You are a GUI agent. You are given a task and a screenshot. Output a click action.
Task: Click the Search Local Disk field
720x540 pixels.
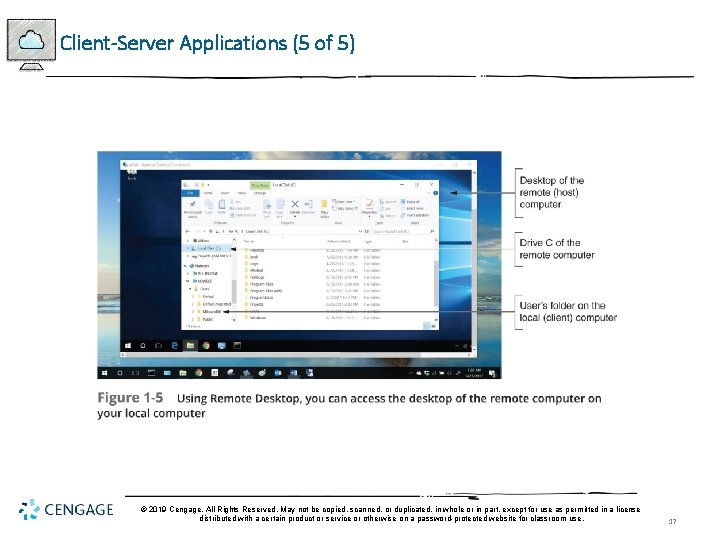pyautogui.click(x=404, y=231)
